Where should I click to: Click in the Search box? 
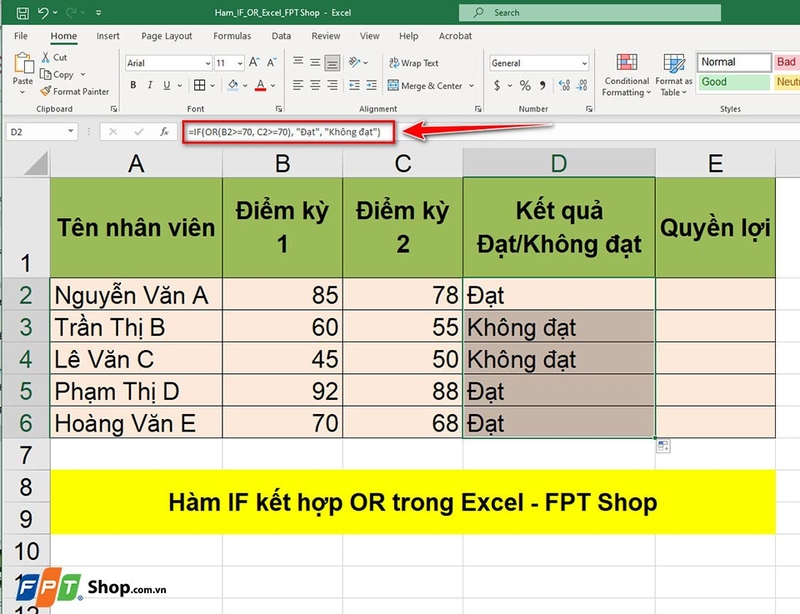pyautogui.click(x=590, y=13)
